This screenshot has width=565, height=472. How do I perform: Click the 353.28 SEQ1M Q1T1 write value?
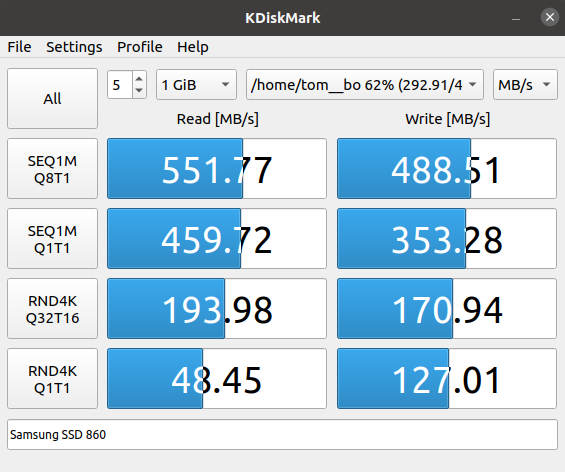(x=447, y=239)
